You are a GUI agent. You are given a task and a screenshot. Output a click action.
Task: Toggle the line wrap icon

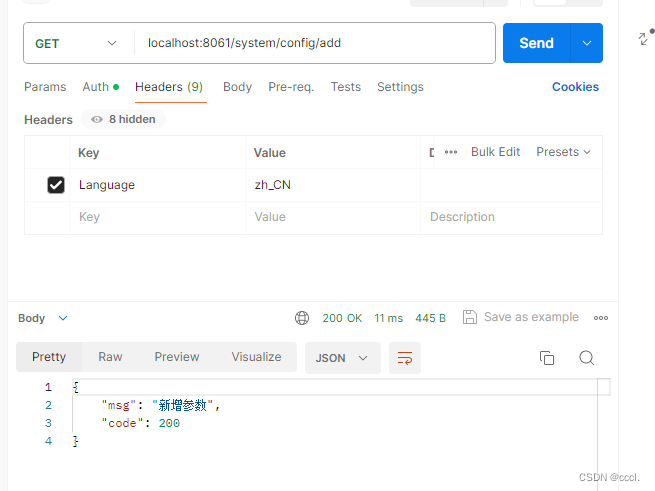(405, 358)
